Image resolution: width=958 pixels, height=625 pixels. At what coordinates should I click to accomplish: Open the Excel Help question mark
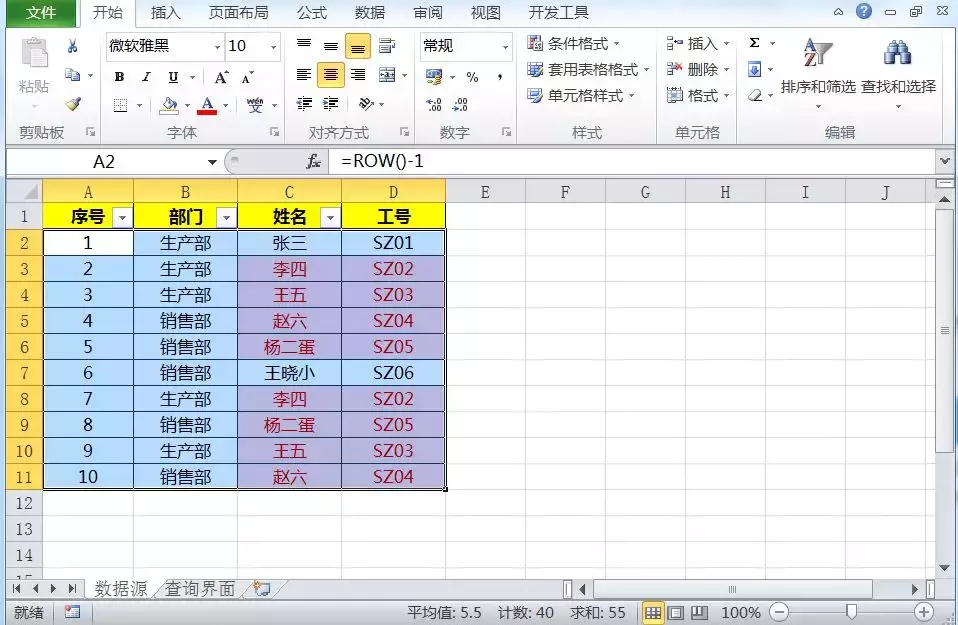click(864, 11)
